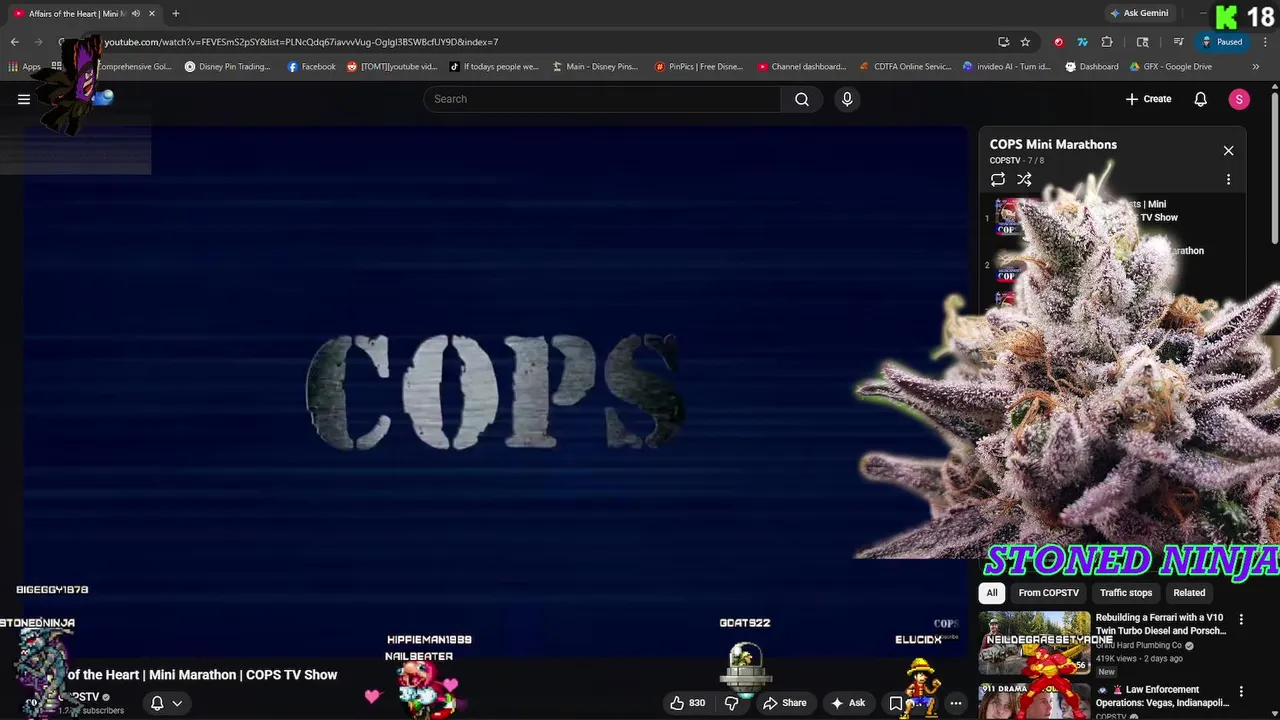Open the red circular extension icon
1280x720 pixels.
[x=1059, y=42]
